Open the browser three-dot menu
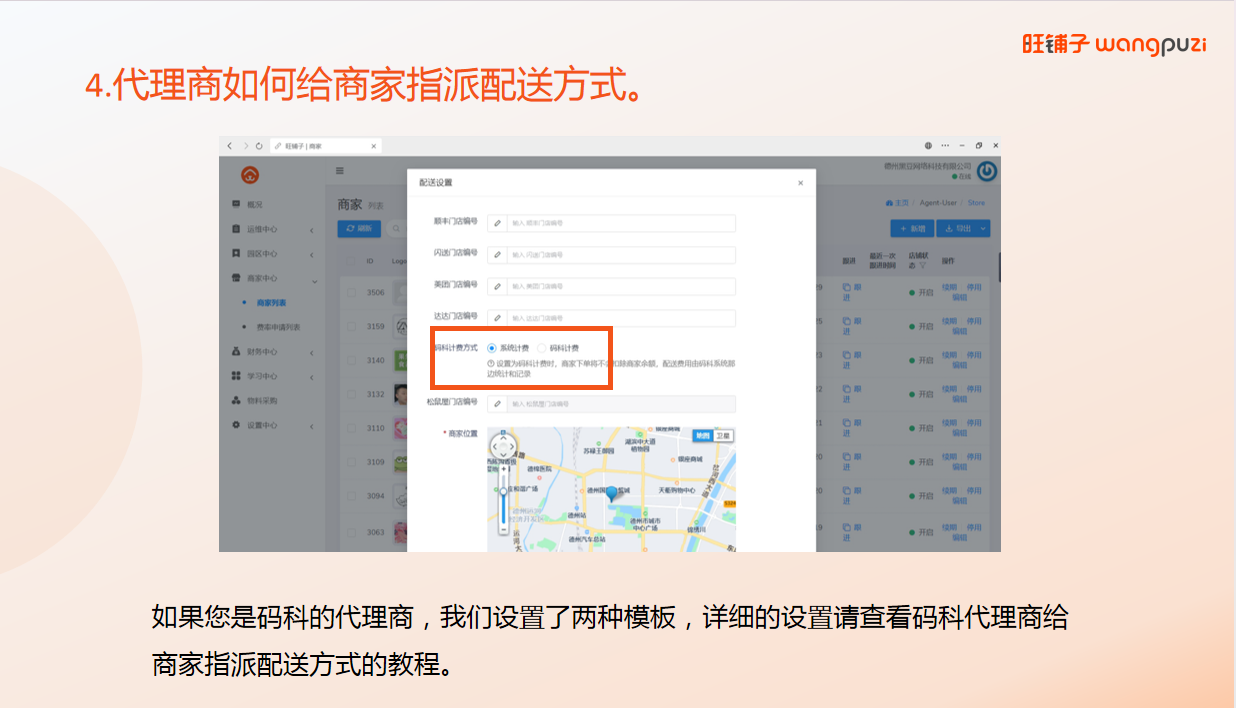Image resolution: width=1236 pixels, height=708 pixels. coord(945,146)
